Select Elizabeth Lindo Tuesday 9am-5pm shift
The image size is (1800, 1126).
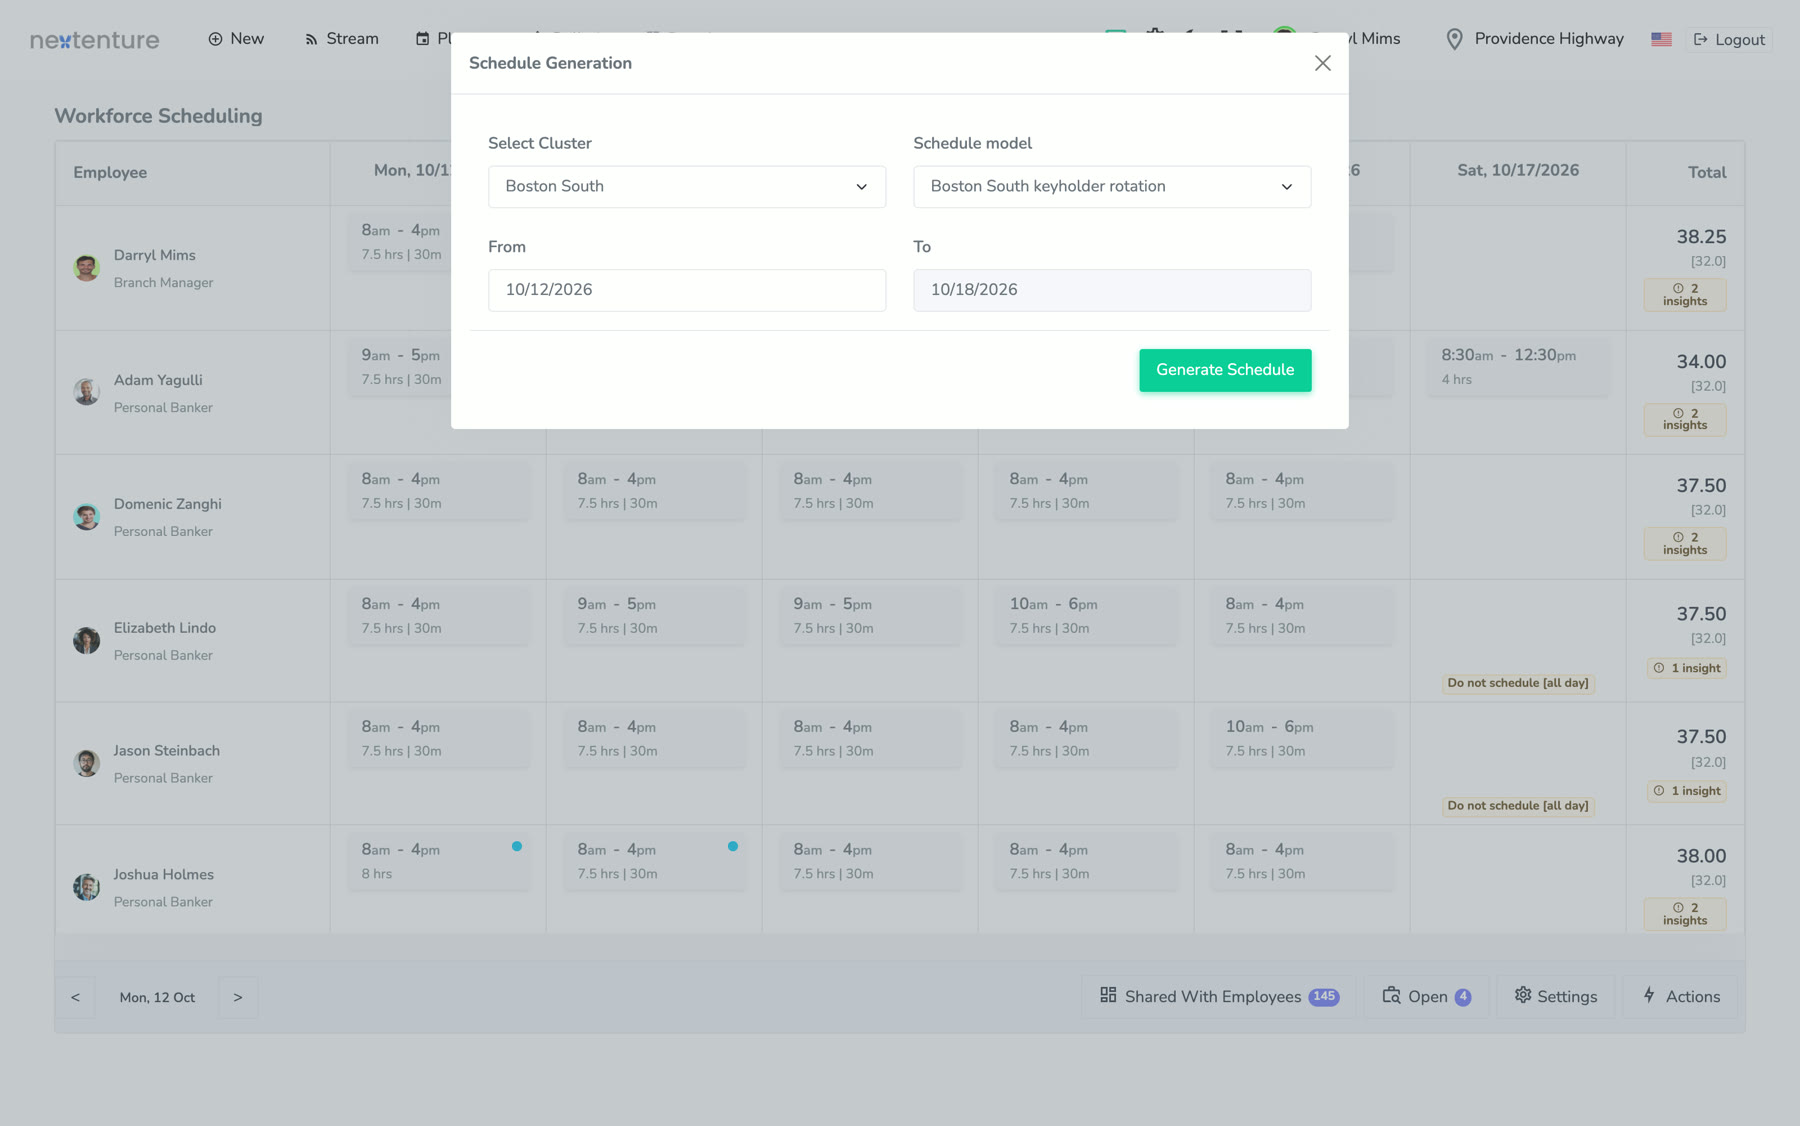point(654,616)
